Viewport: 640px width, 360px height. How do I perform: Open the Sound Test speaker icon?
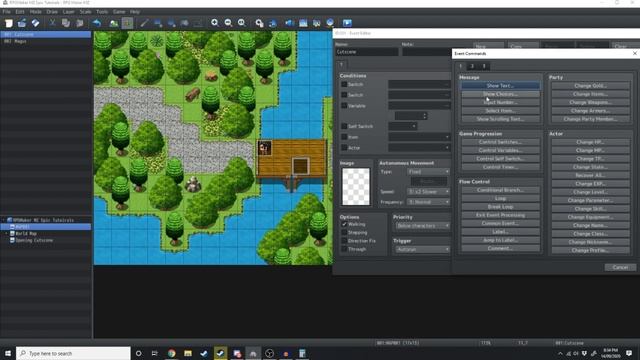289,23
